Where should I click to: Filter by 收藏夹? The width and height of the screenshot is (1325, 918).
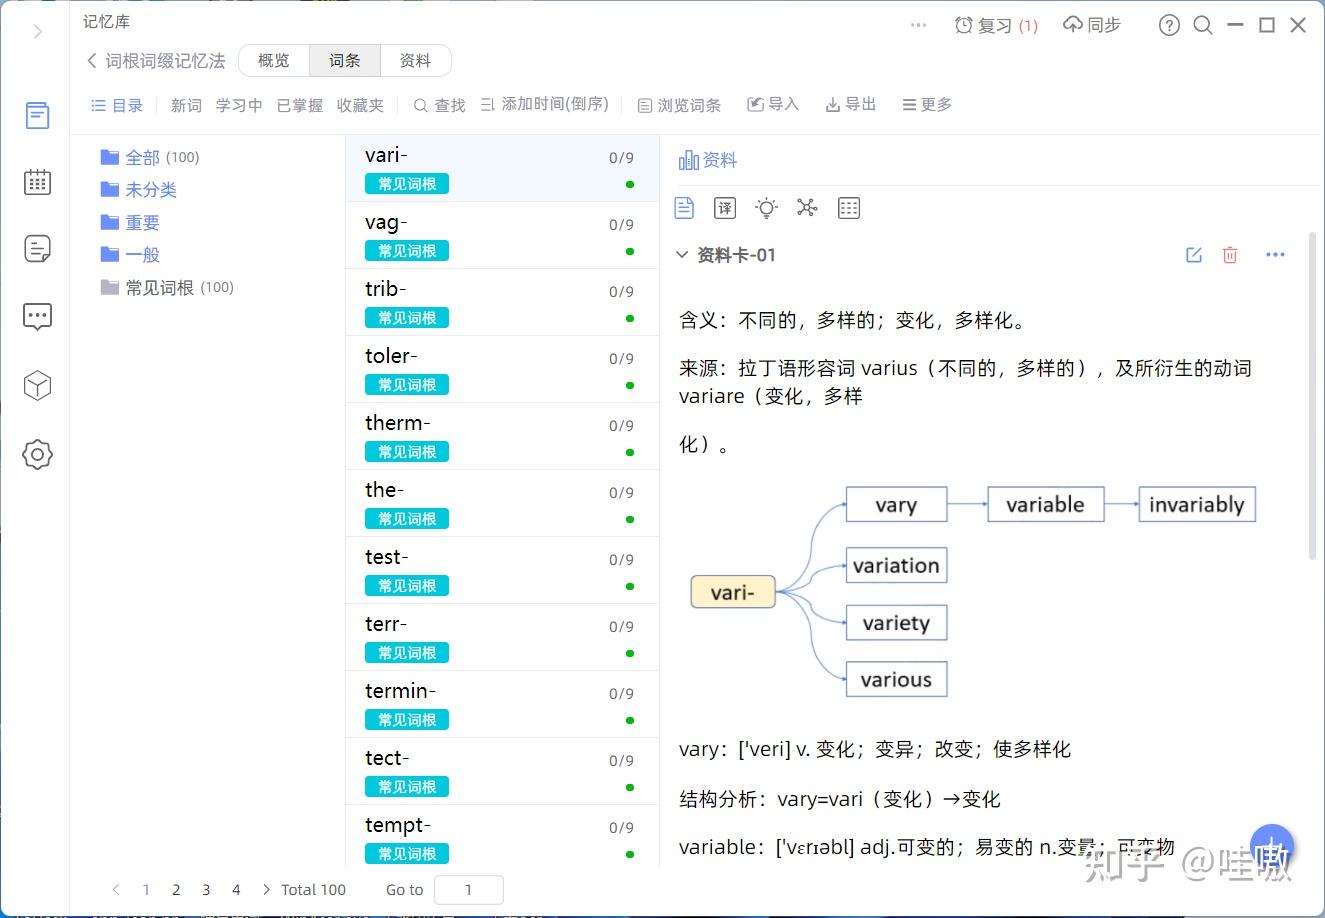360,105
